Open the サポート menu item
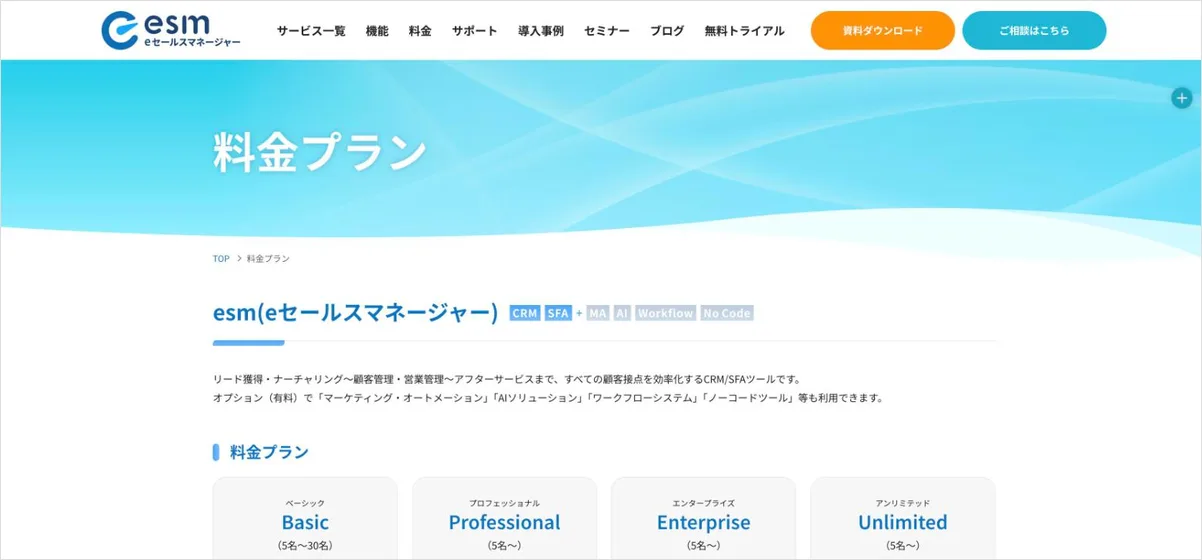This screenshot has width=1202, height=560. (x=474, y=31)
